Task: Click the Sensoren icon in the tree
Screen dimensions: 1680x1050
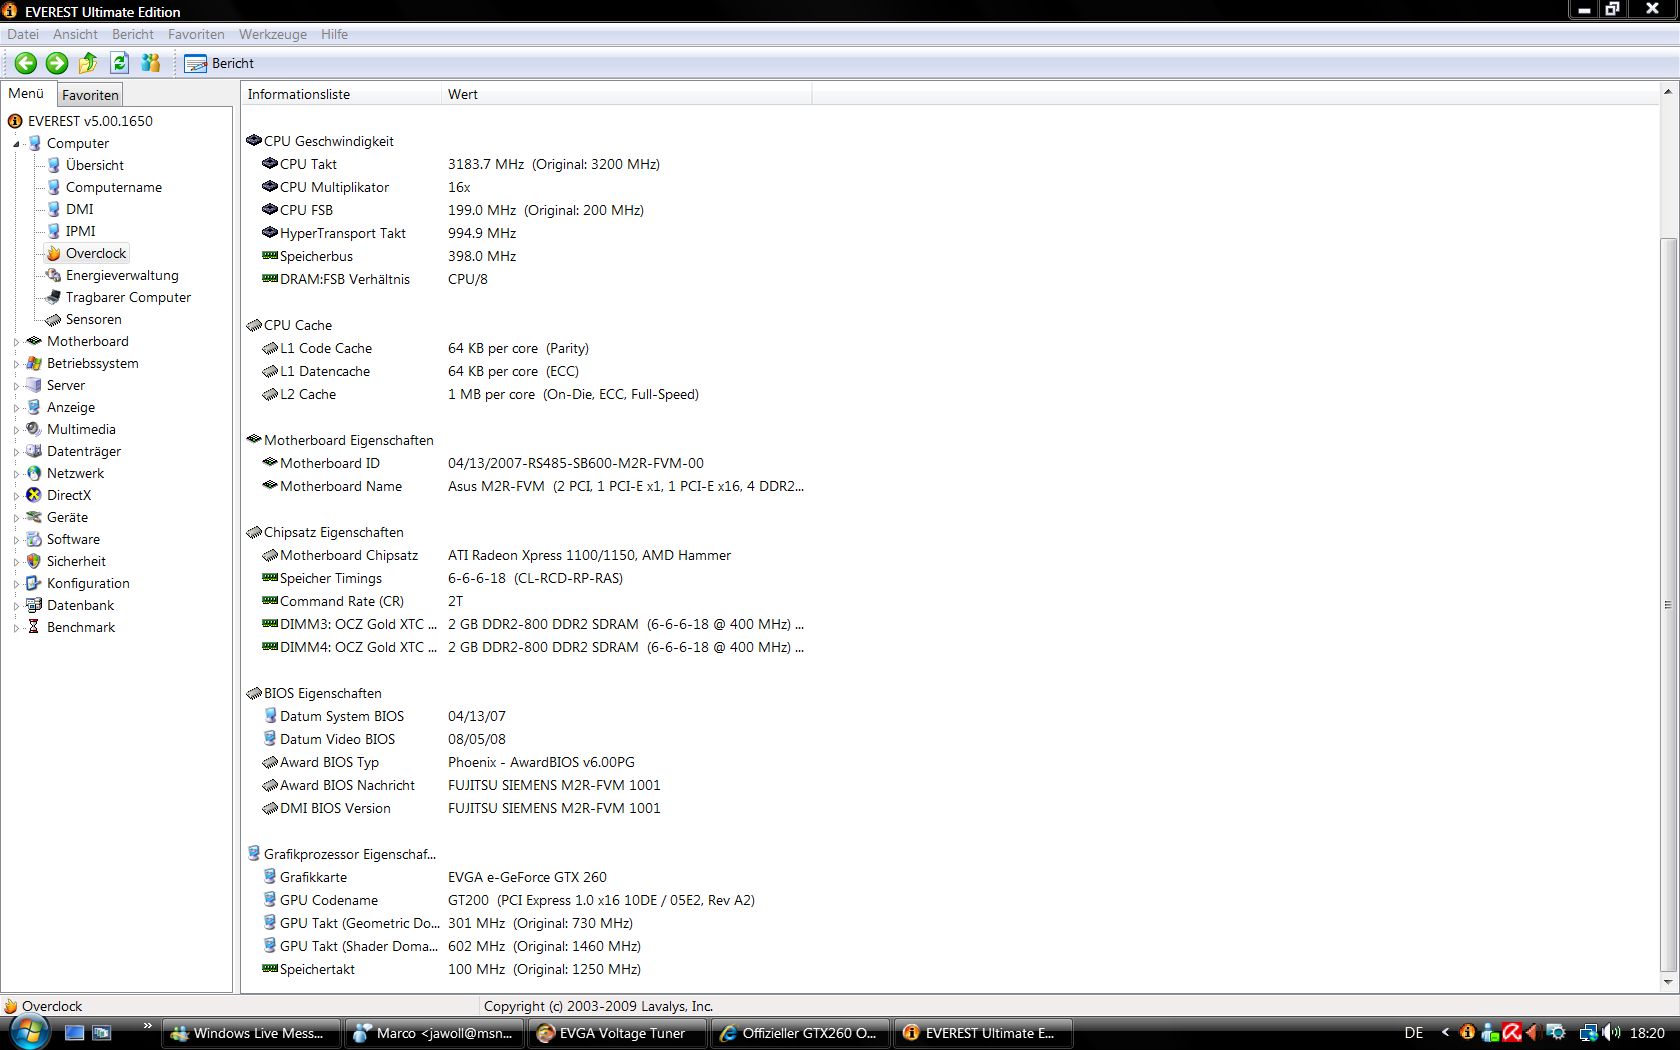Action: point(54,319)
